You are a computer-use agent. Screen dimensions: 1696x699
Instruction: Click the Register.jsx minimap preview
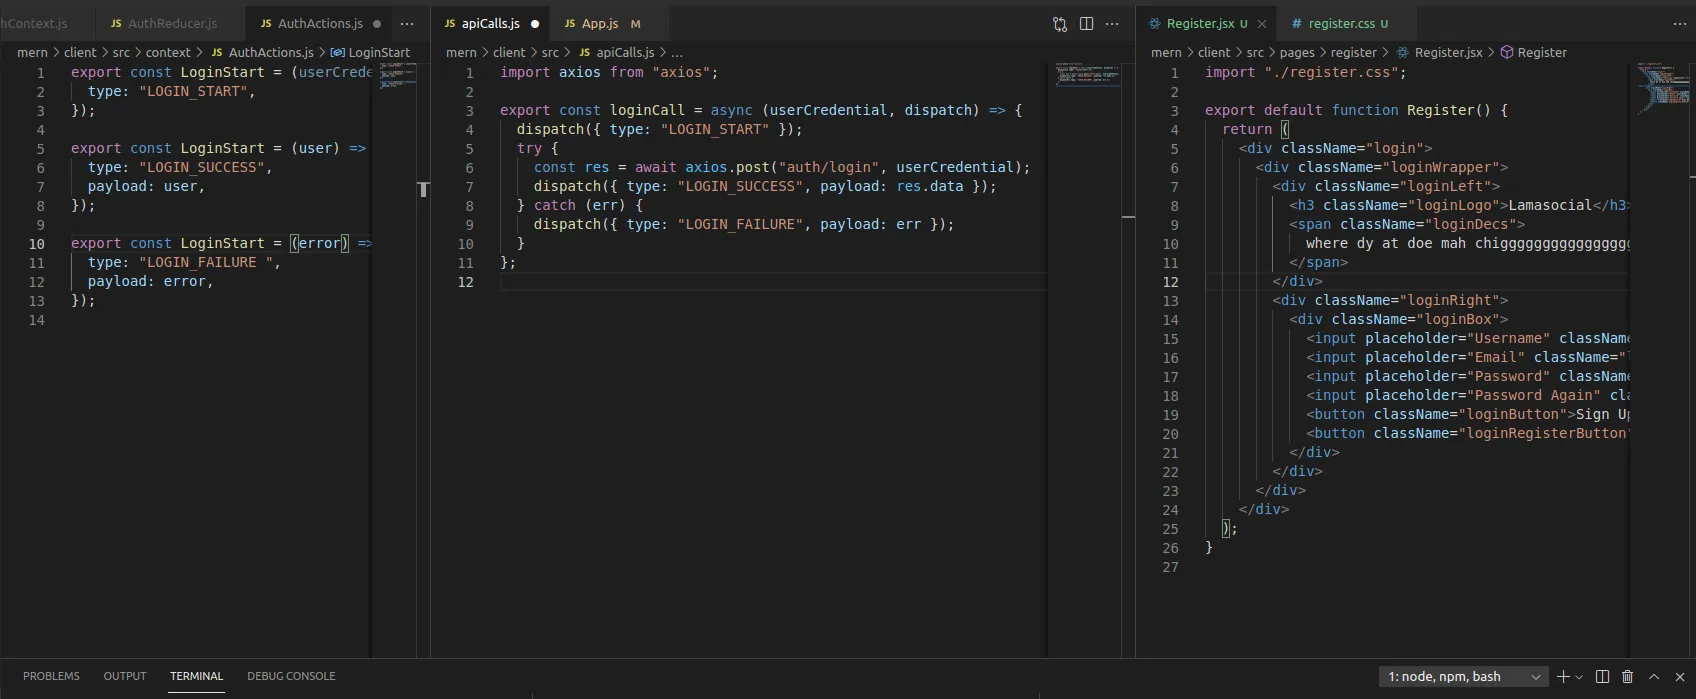pyautogui.click(x=1662, y=85)
